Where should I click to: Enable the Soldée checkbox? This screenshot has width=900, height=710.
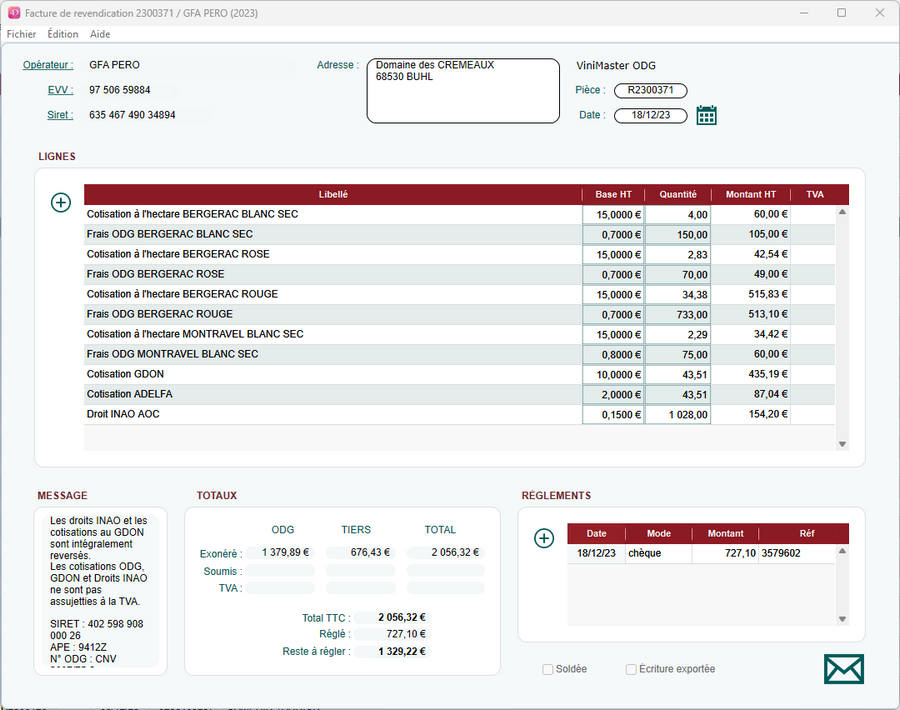click(548, 669)
